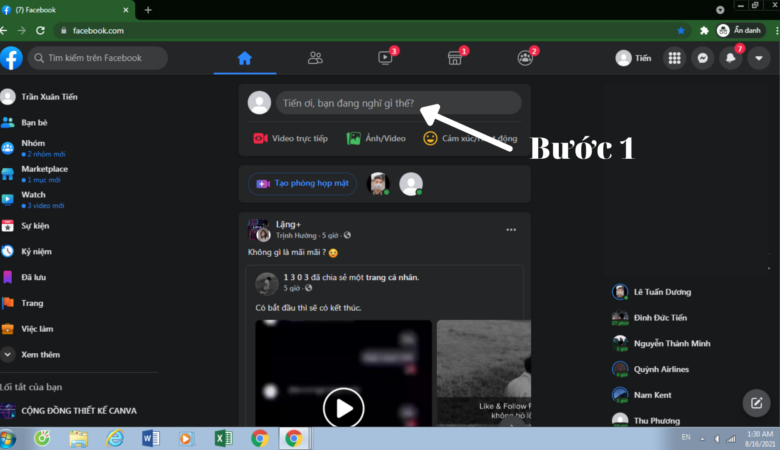This screenshot has width=780, height=450.
Task: Open a new browser tab
Action: (x=148, y=10)
